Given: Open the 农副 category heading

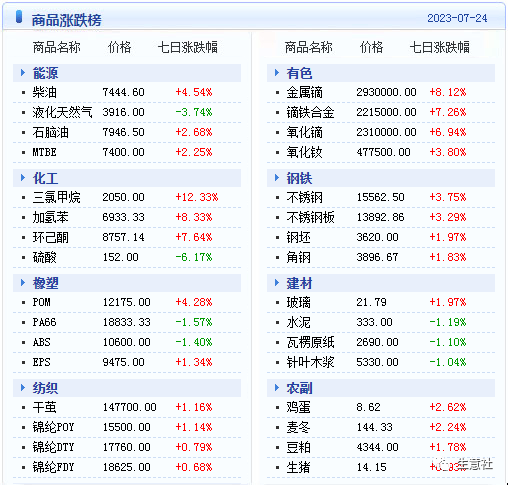Looking at the screenshot, I should (x=299, y=388).
